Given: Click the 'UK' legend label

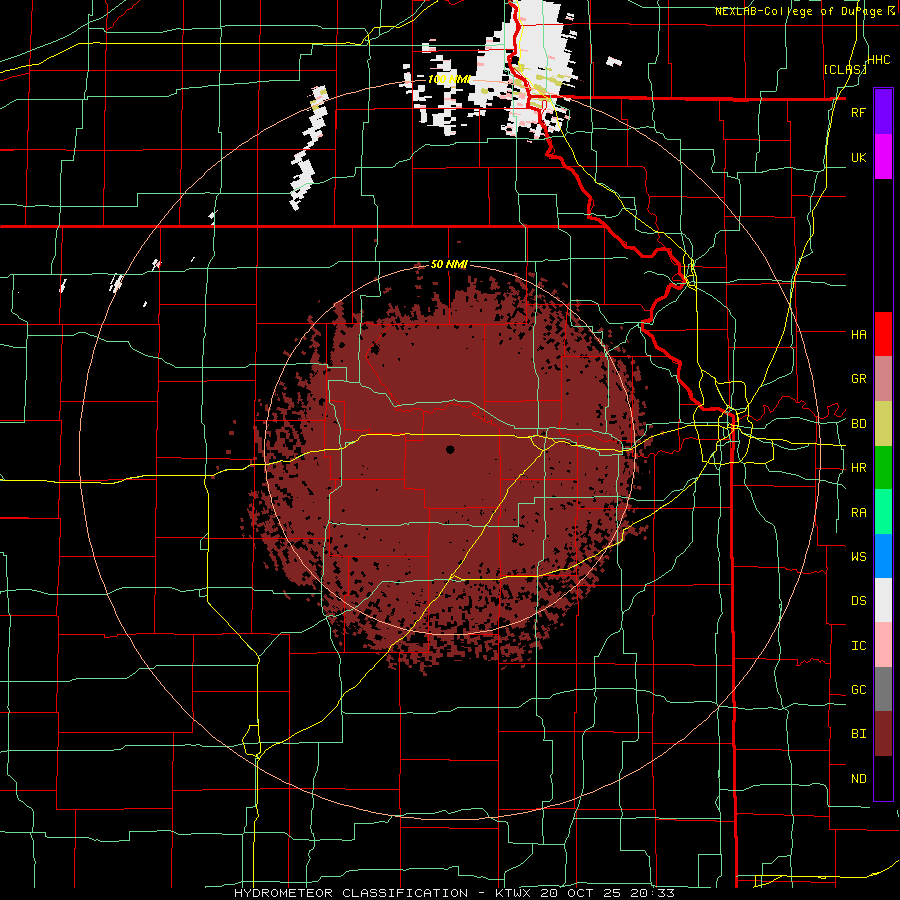Looking at the screenshot, I should (858, 157).
